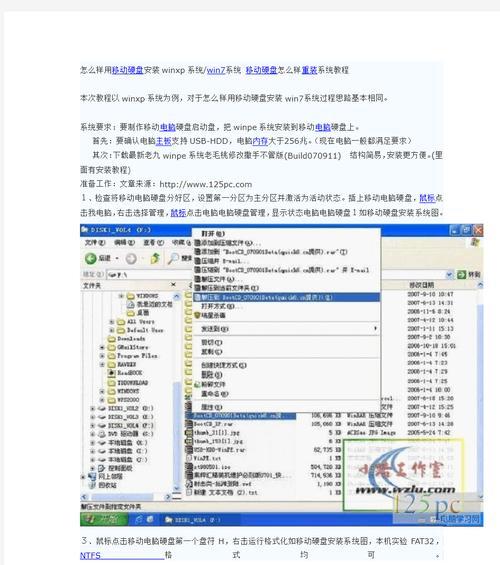The image size is (500, 565).
Task: Close the Folders pane with X
Action: point(173,285)
